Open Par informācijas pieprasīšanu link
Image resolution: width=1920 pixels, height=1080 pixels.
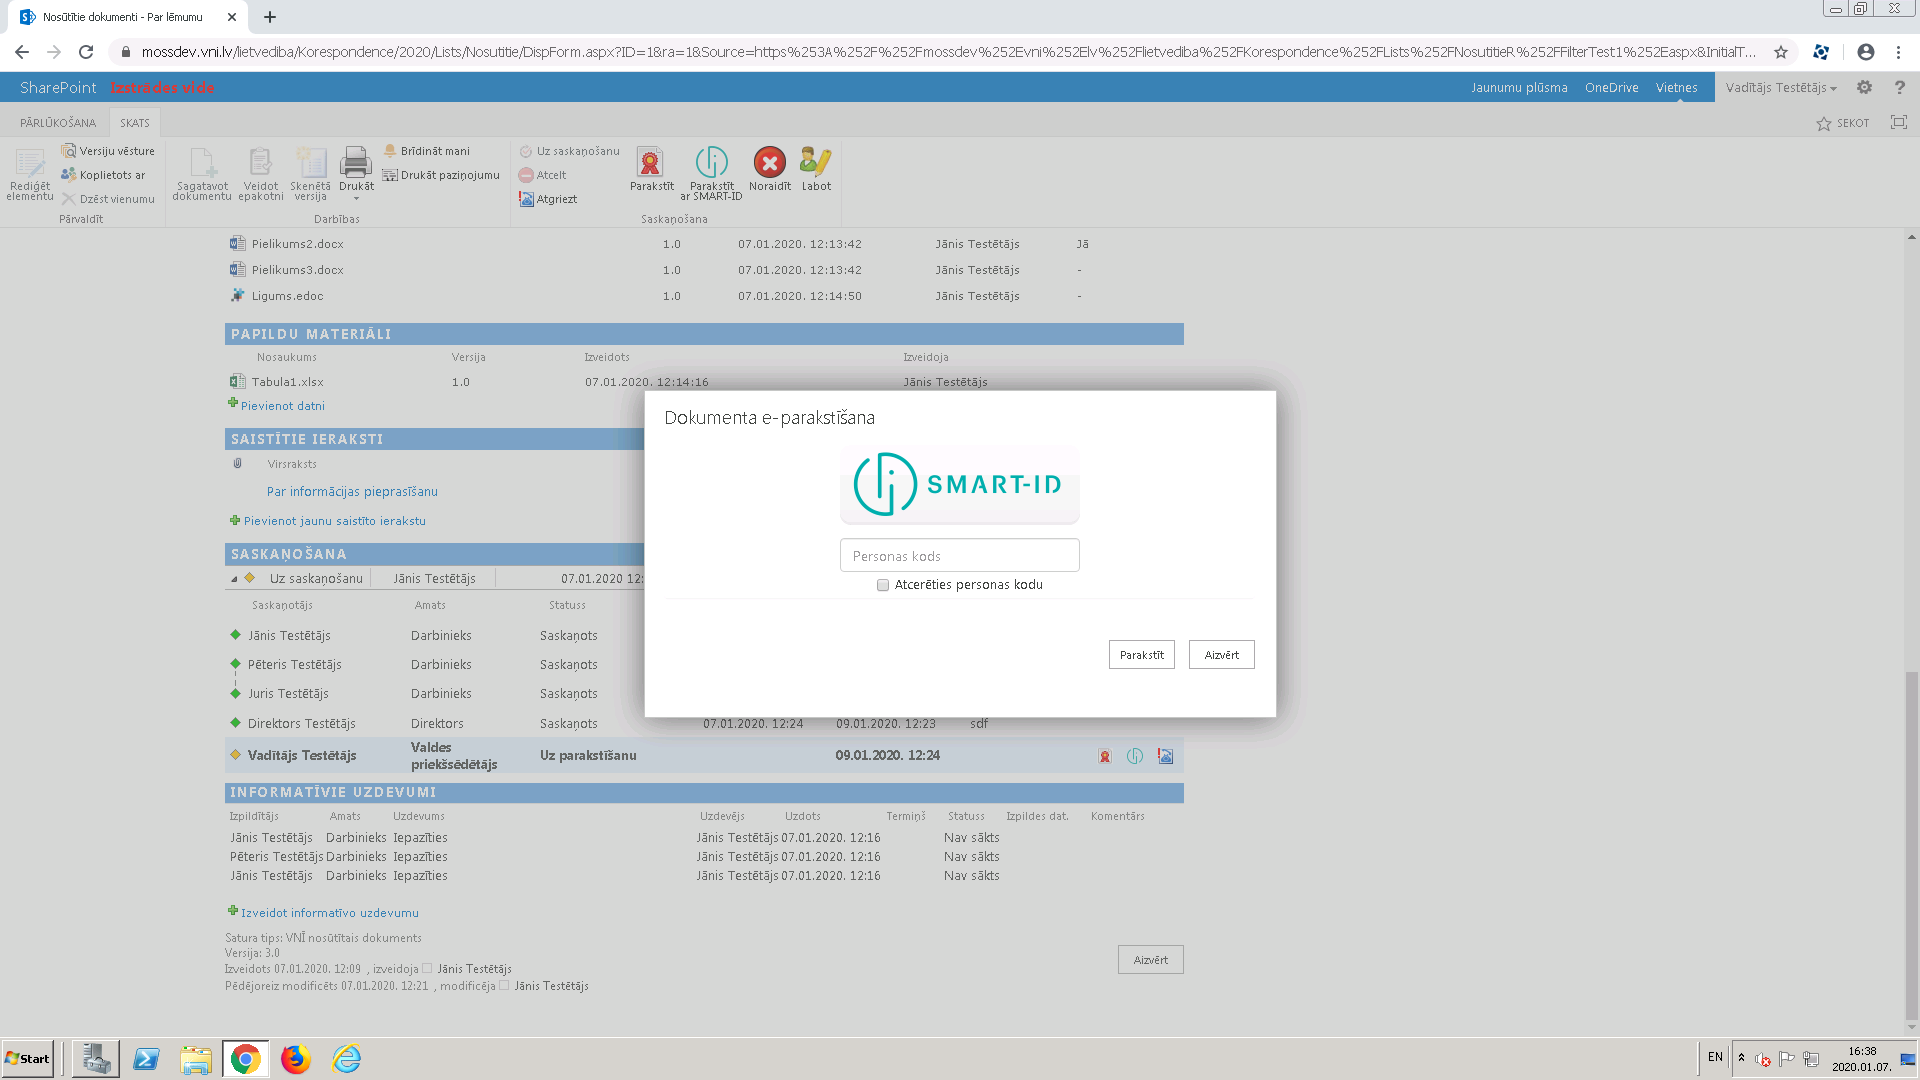click(352, 492)
